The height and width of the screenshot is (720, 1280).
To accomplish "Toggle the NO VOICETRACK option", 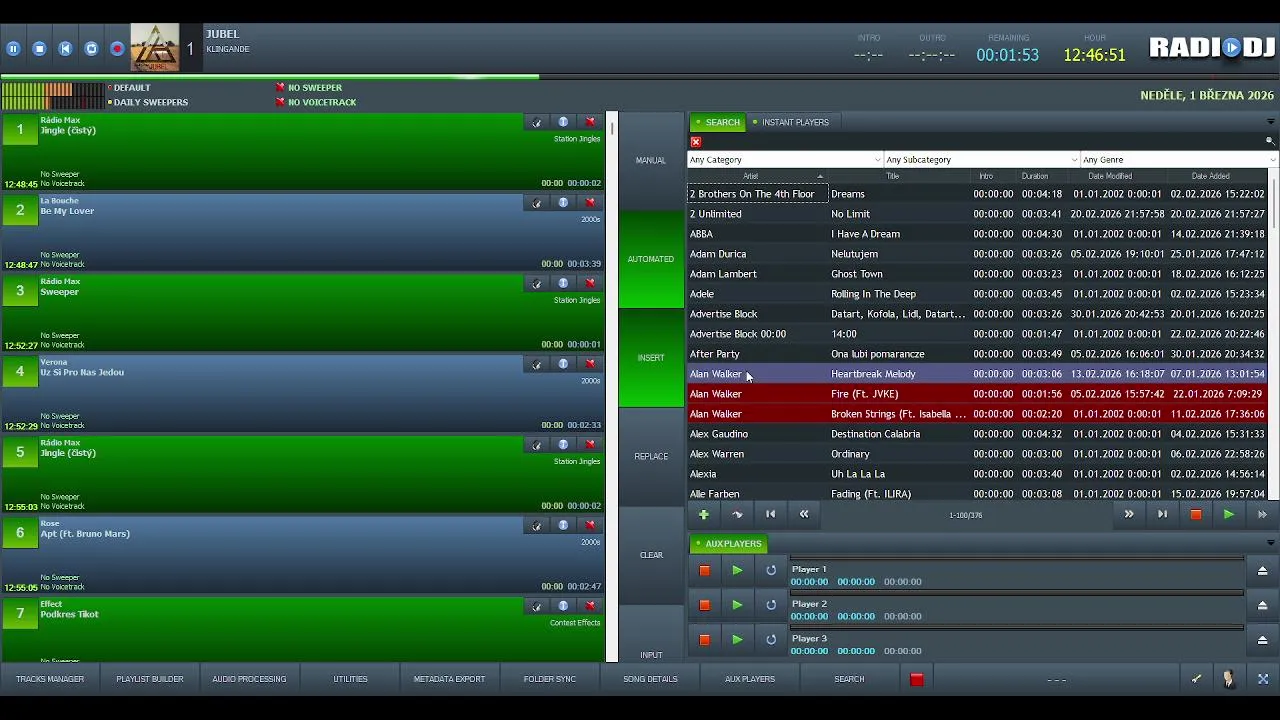I will point(315,102).
